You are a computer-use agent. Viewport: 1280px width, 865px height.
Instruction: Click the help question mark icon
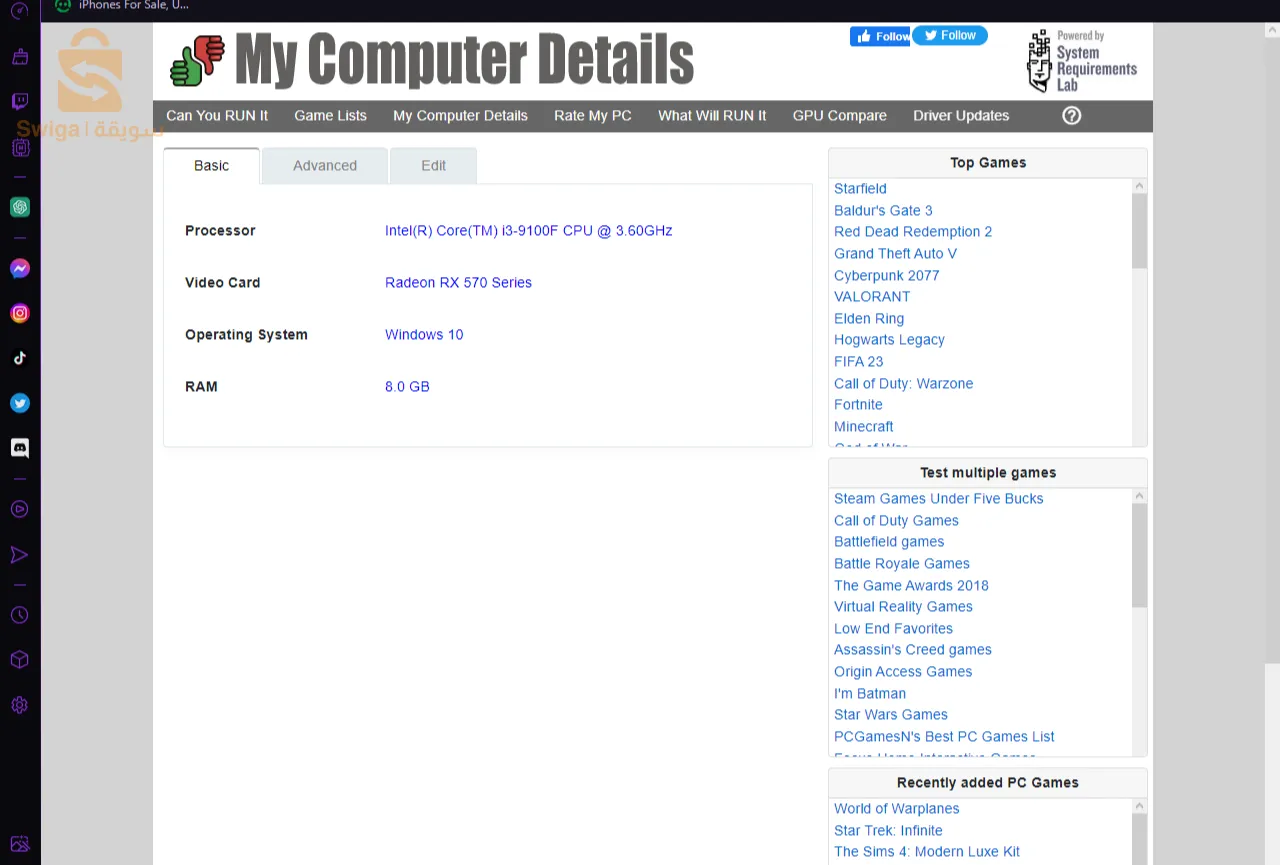1071,115
